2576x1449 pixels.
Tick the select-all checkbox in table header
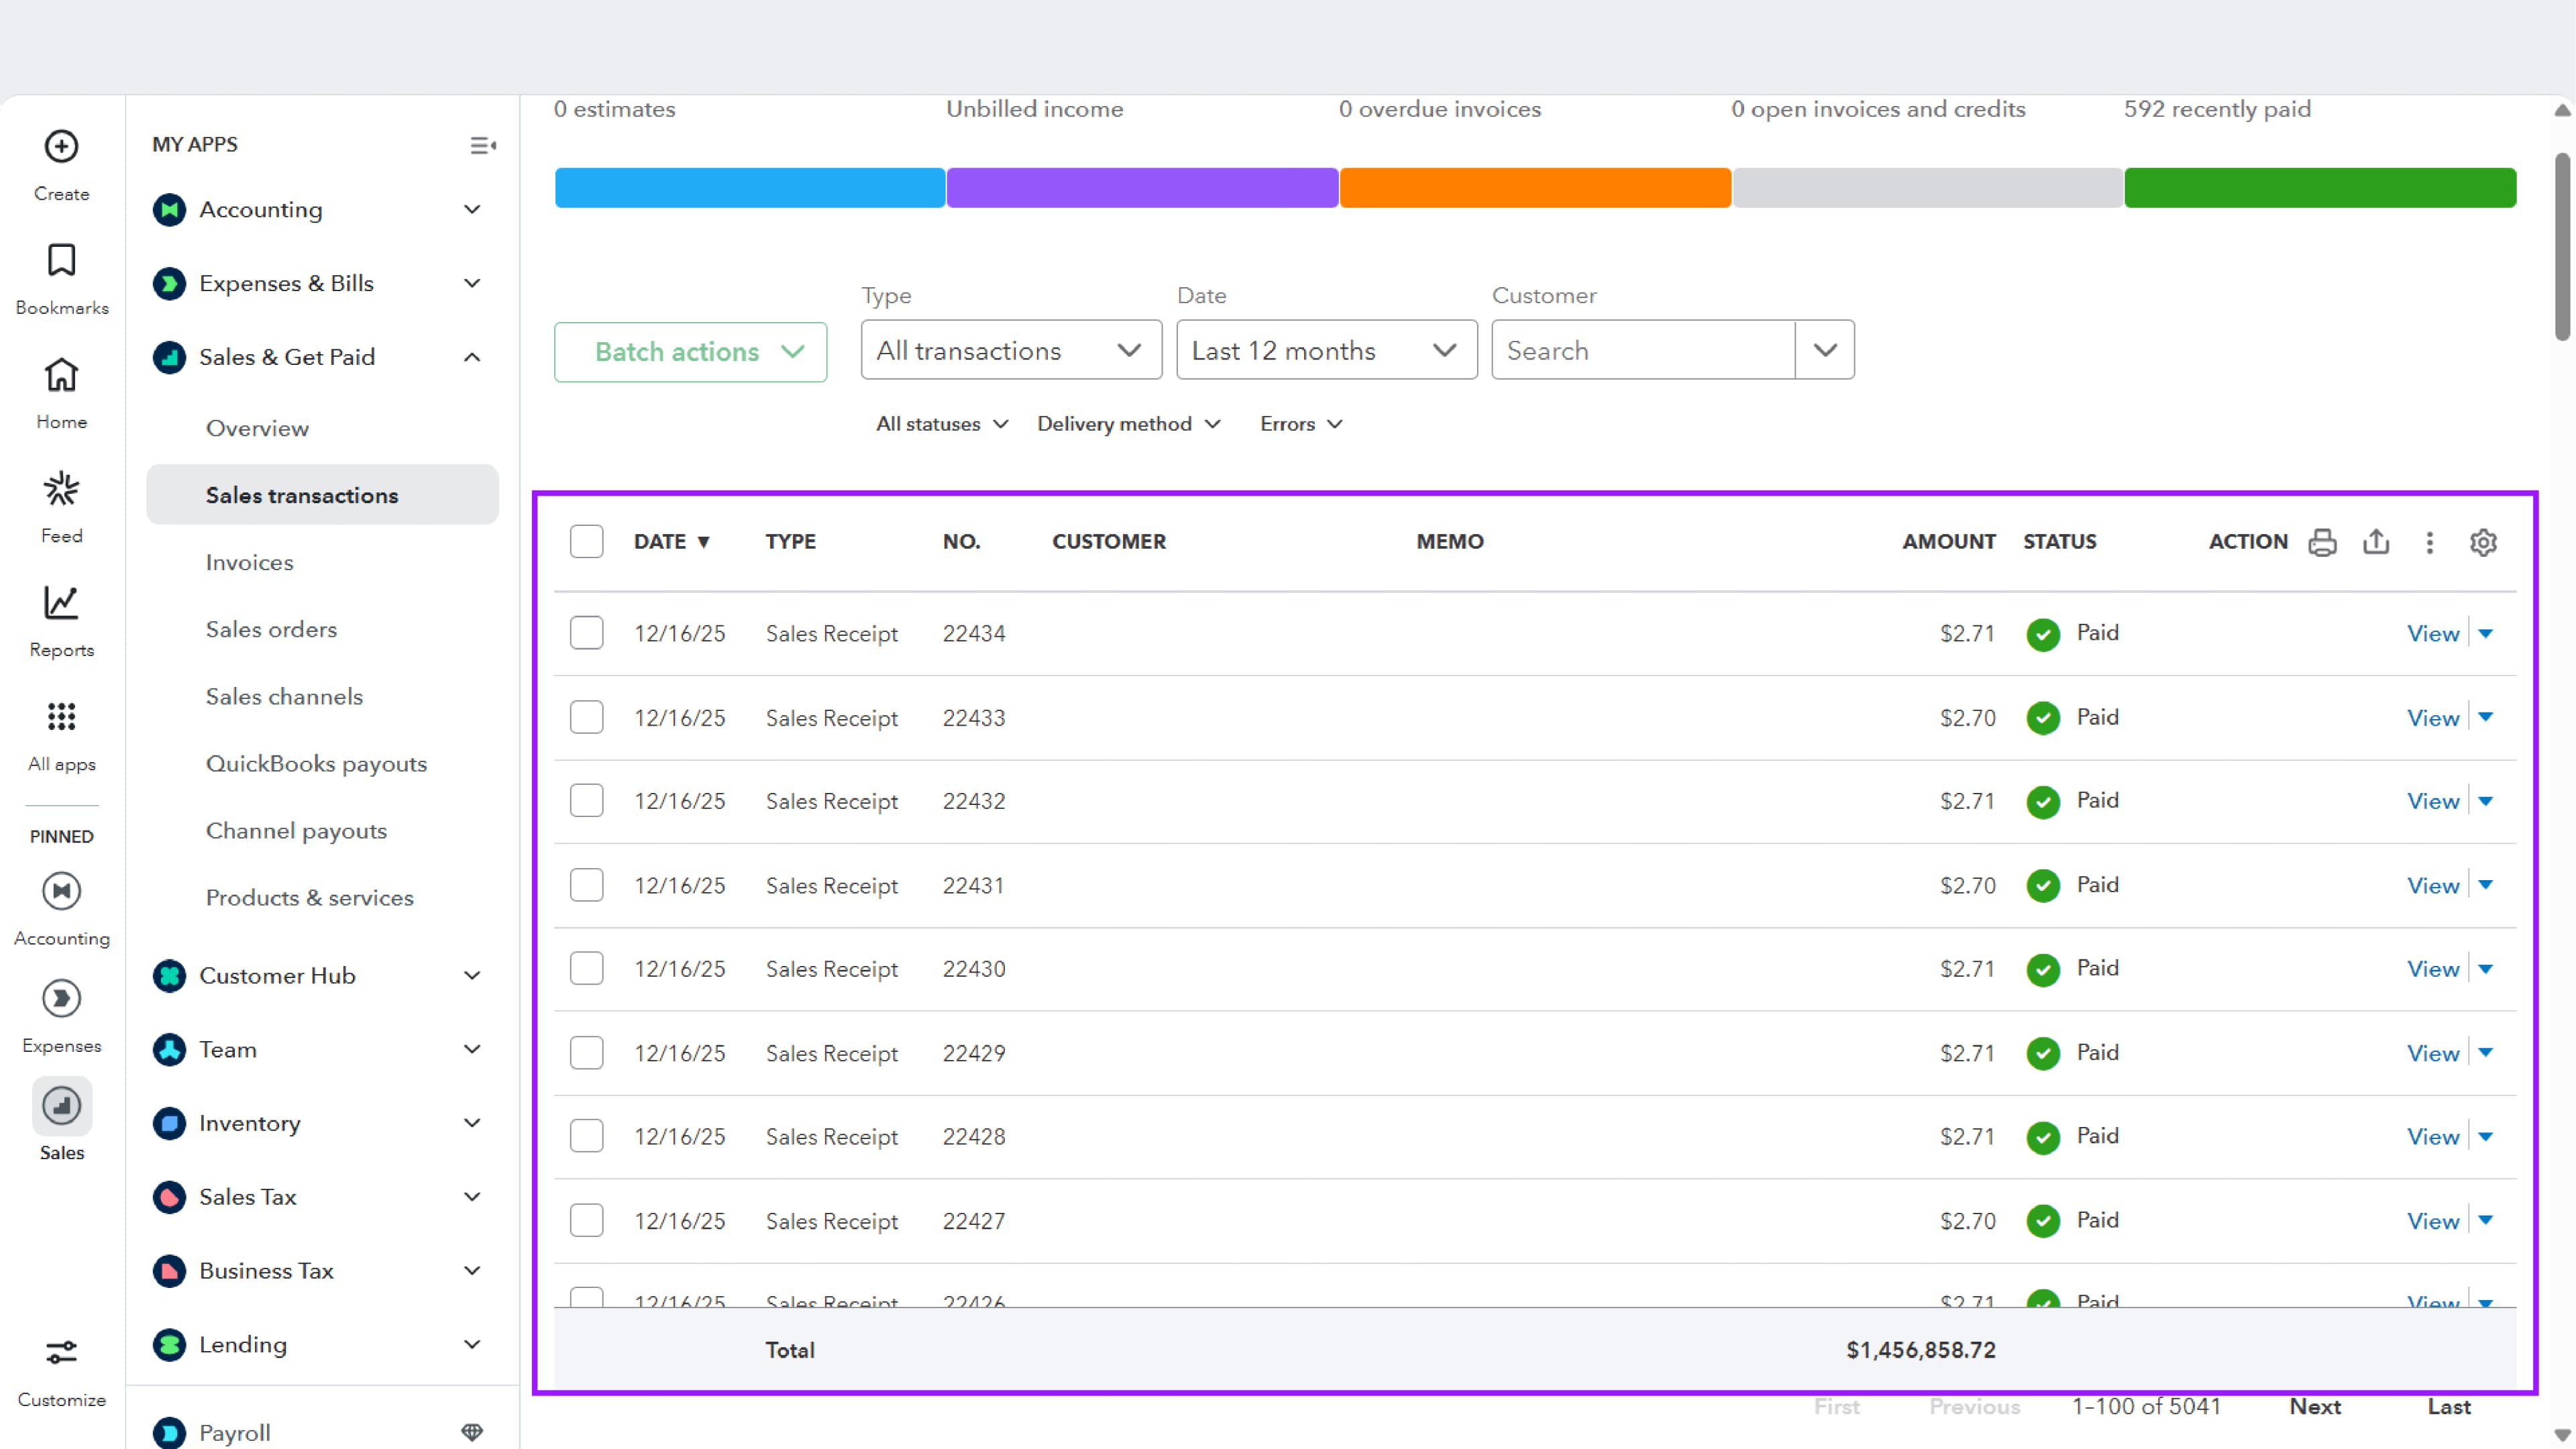[x=586, y=542]
